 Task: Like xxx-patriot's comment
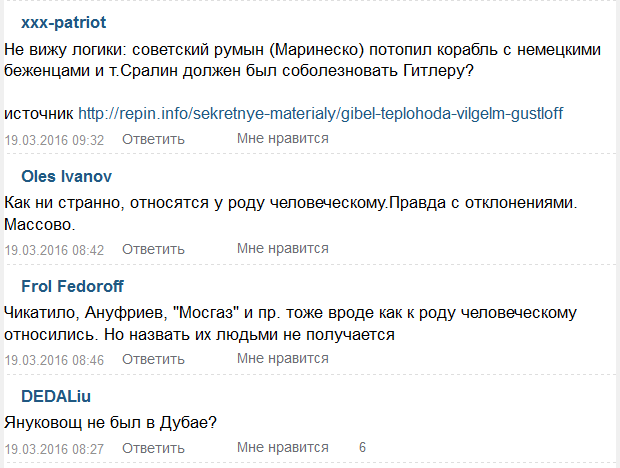click(x=283, y=139)
